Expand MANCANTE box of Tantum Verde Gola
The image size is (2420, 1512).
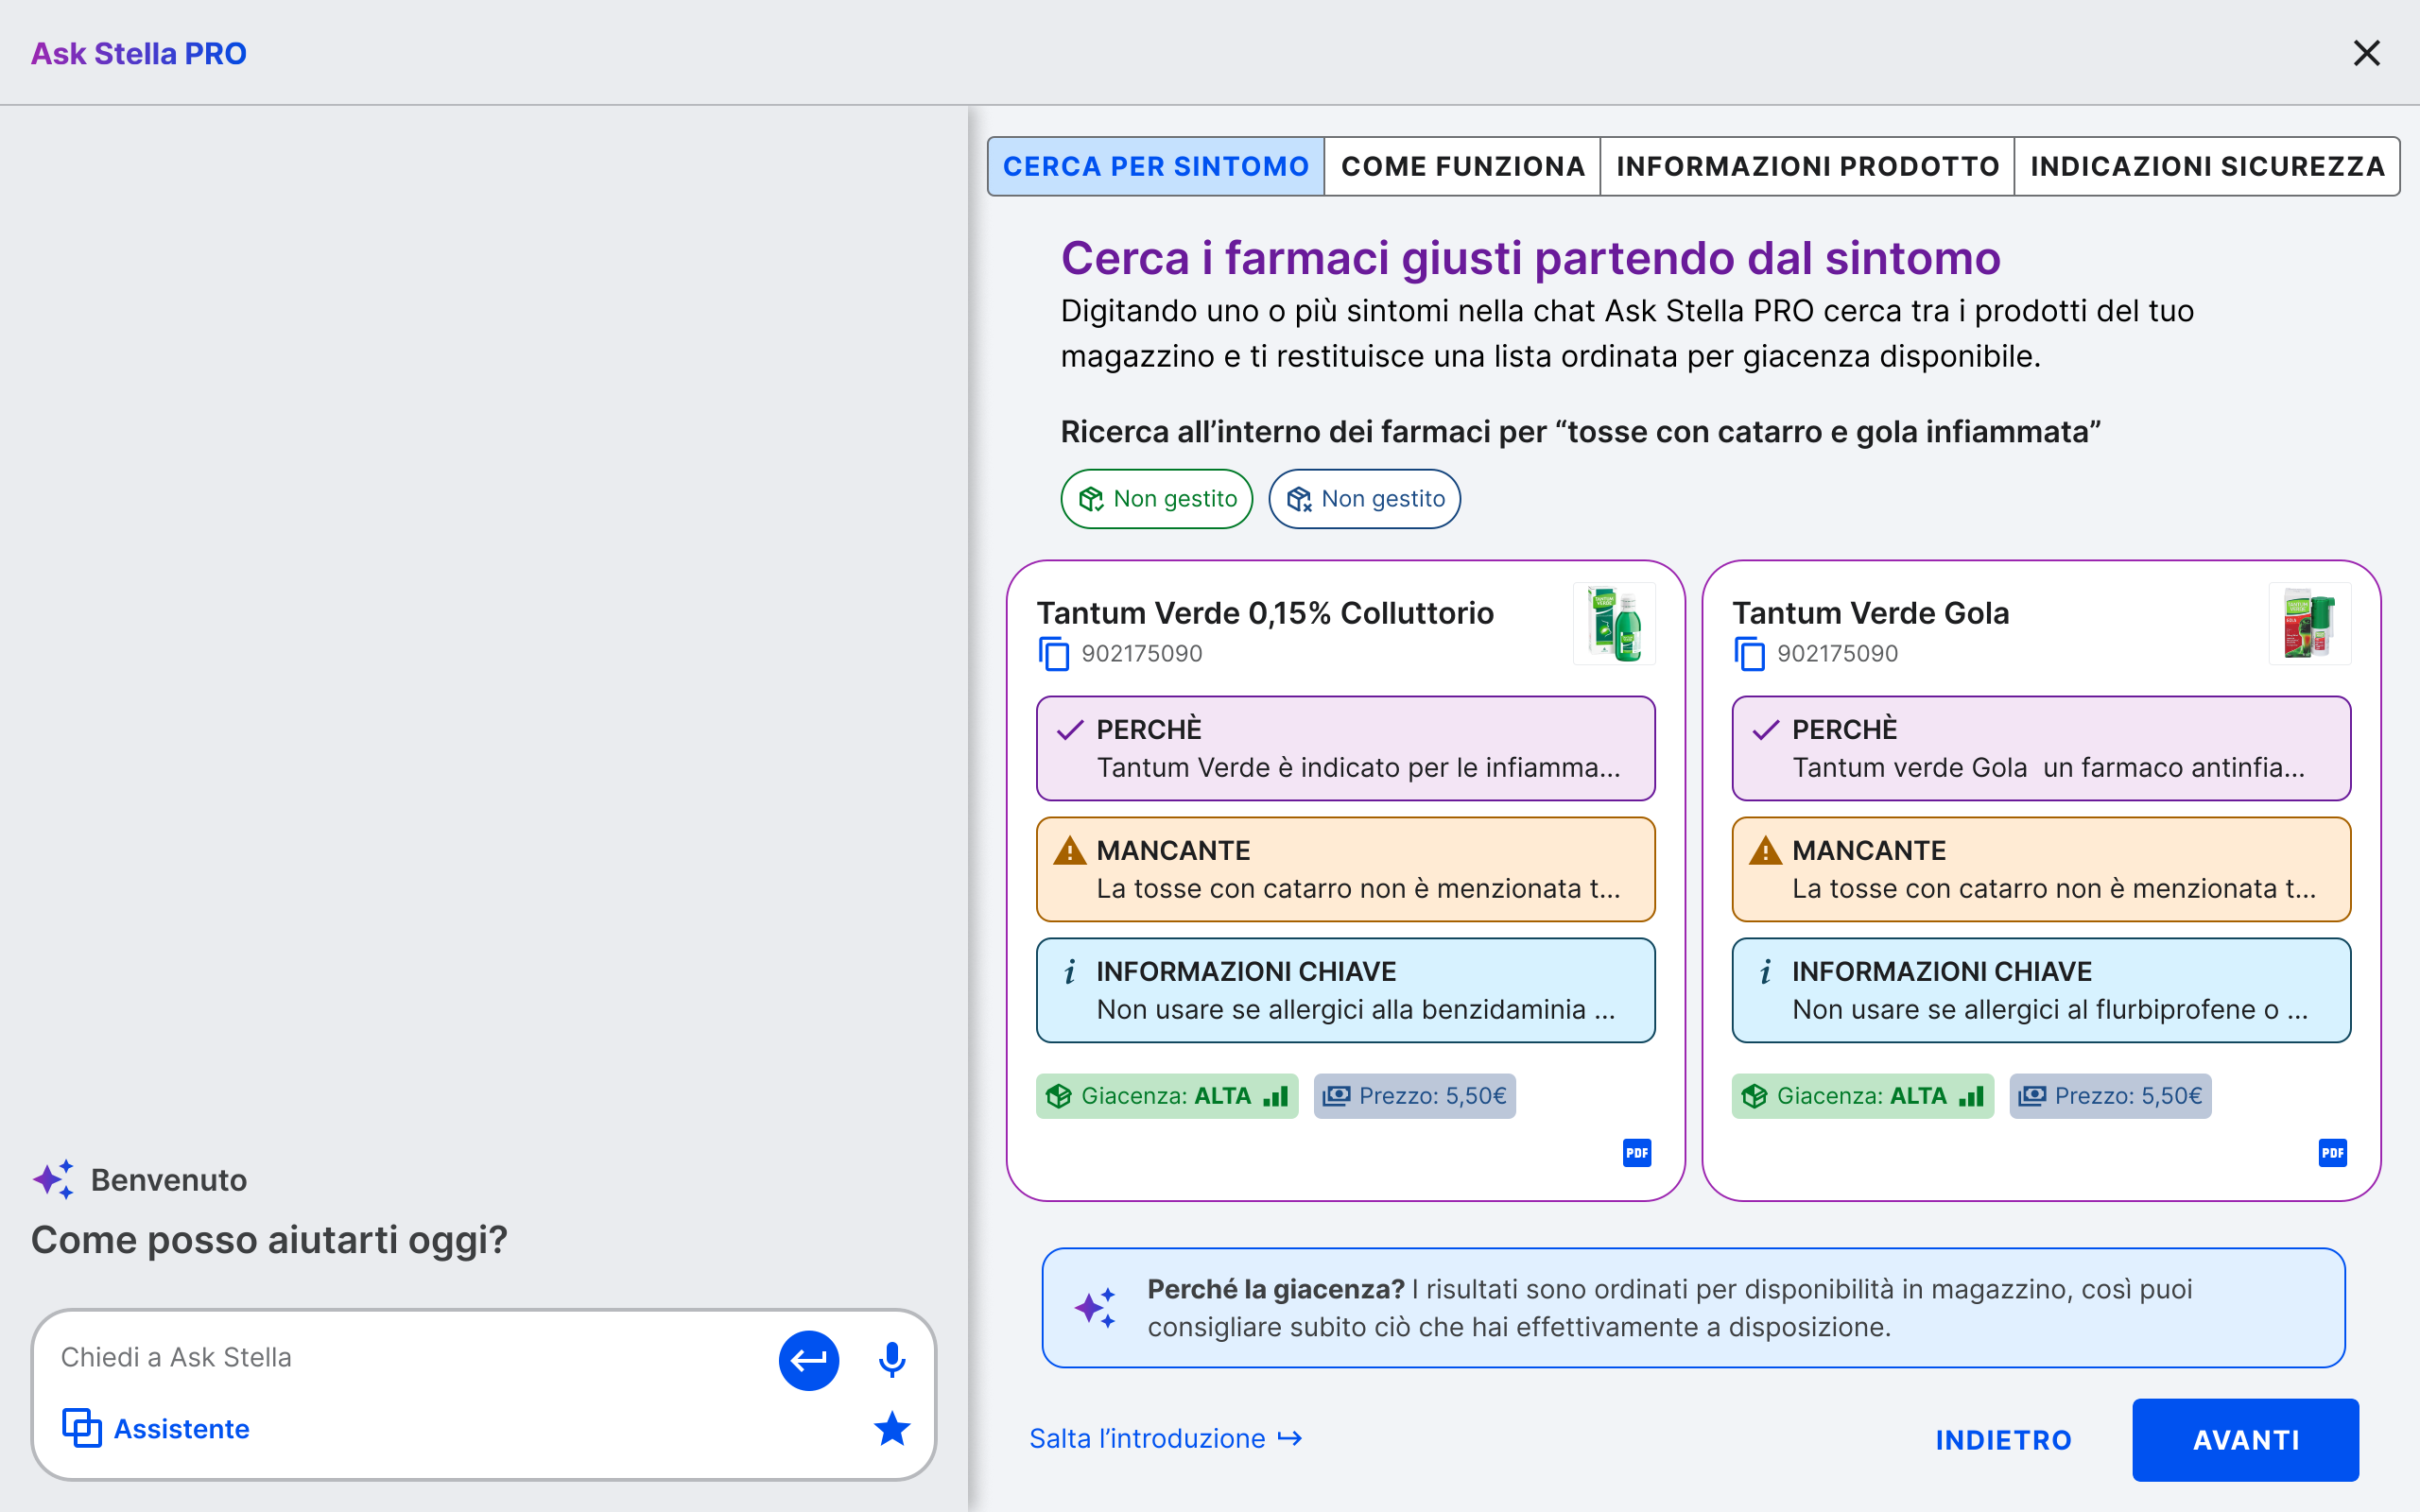click(x=2041, y=870)
